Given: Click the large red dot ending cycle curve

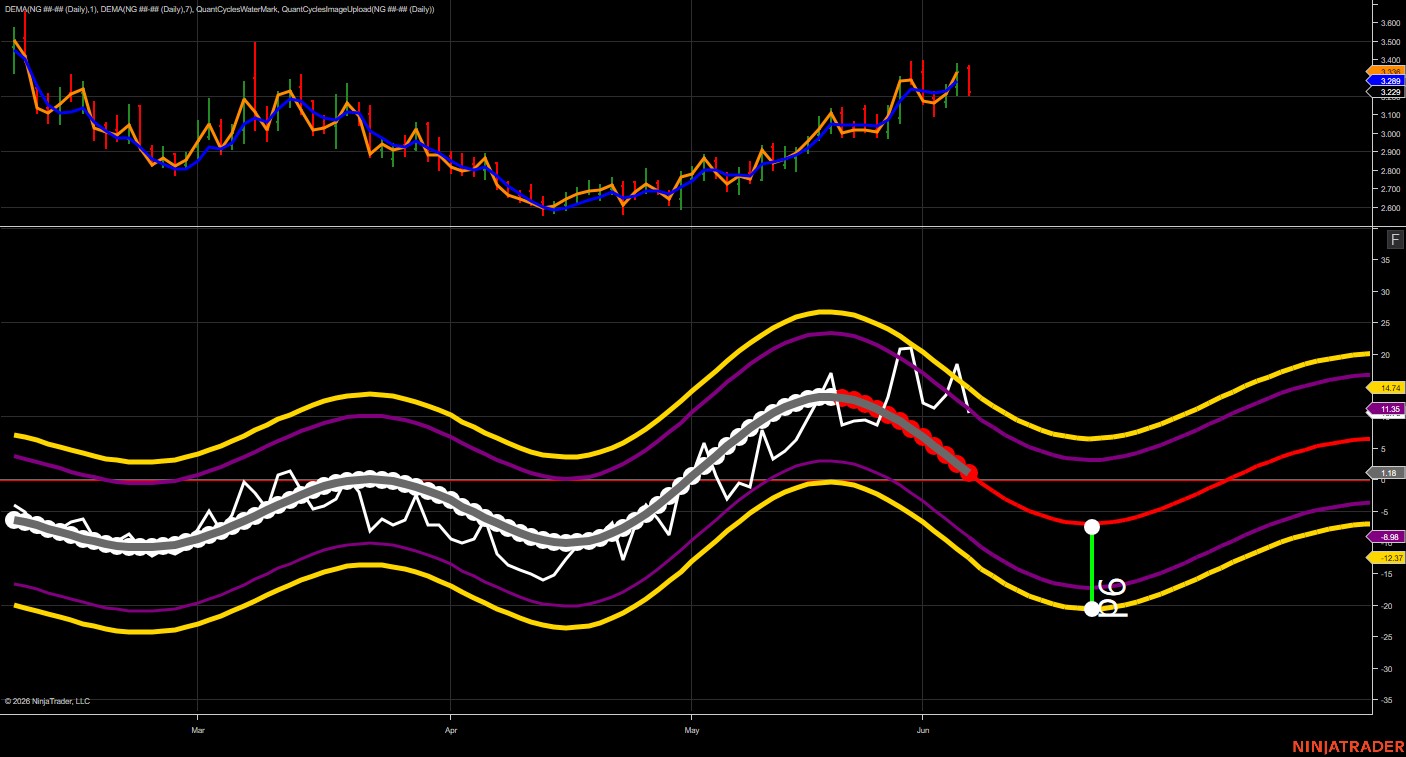Looking at the screenshot, I should point(969,472).
